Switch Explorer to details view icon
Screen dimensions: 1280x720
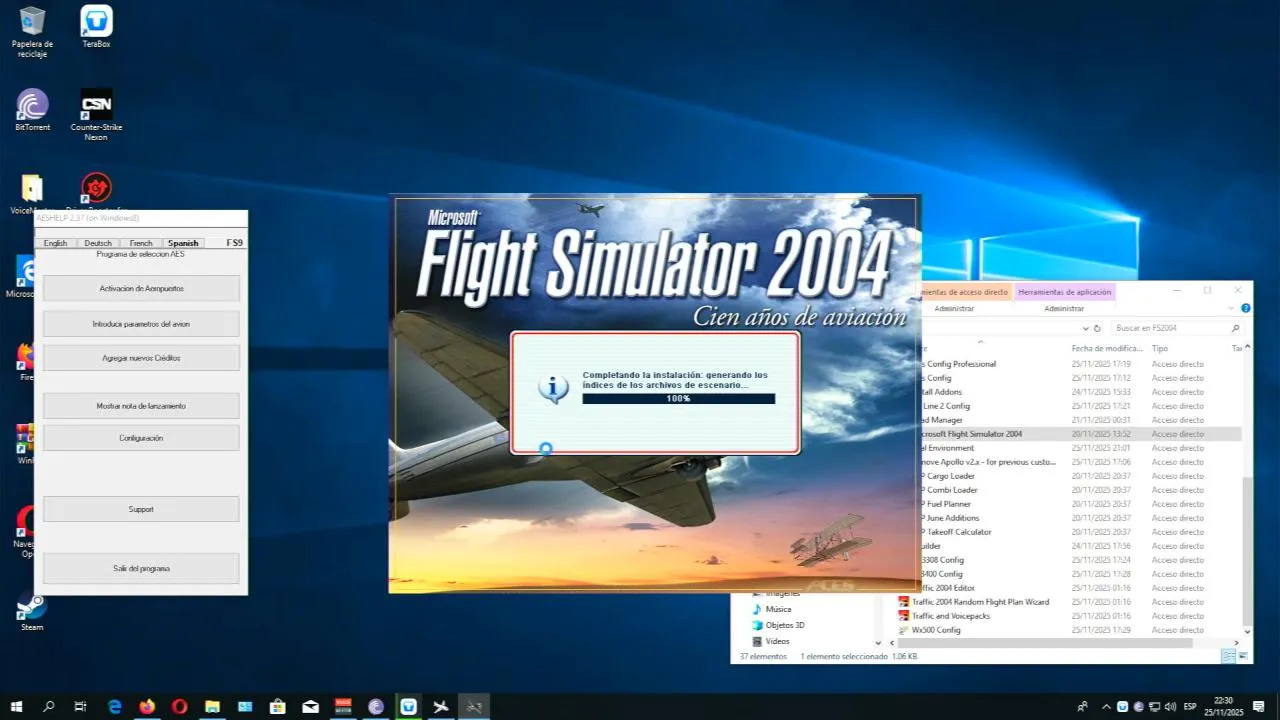1228,656
